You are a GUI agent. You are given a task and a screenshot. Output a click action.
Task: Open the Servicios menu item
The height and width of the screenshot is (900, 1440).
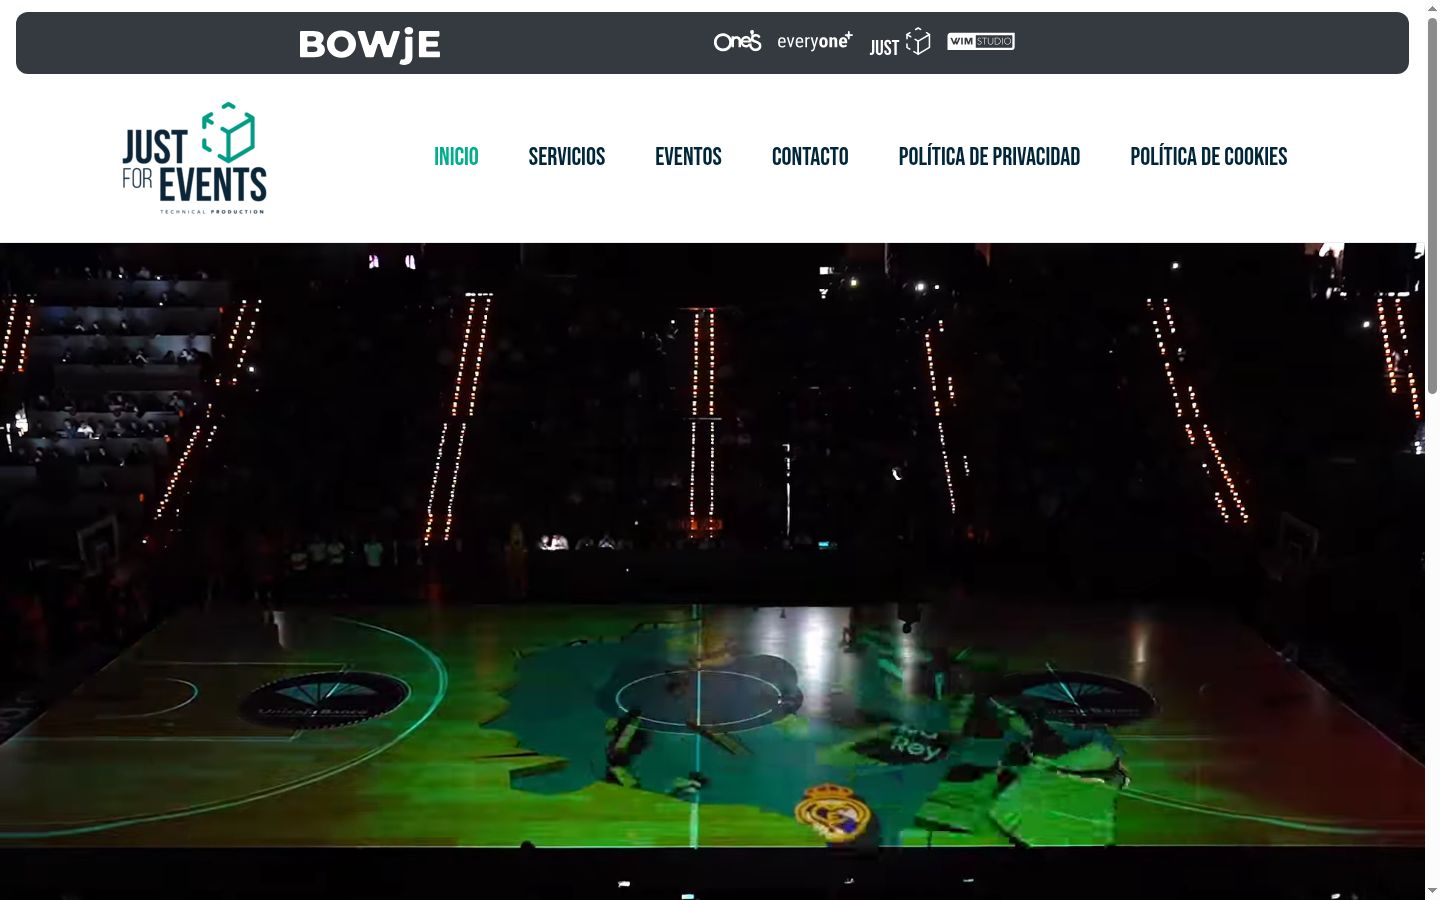click(x=567, y=157)
